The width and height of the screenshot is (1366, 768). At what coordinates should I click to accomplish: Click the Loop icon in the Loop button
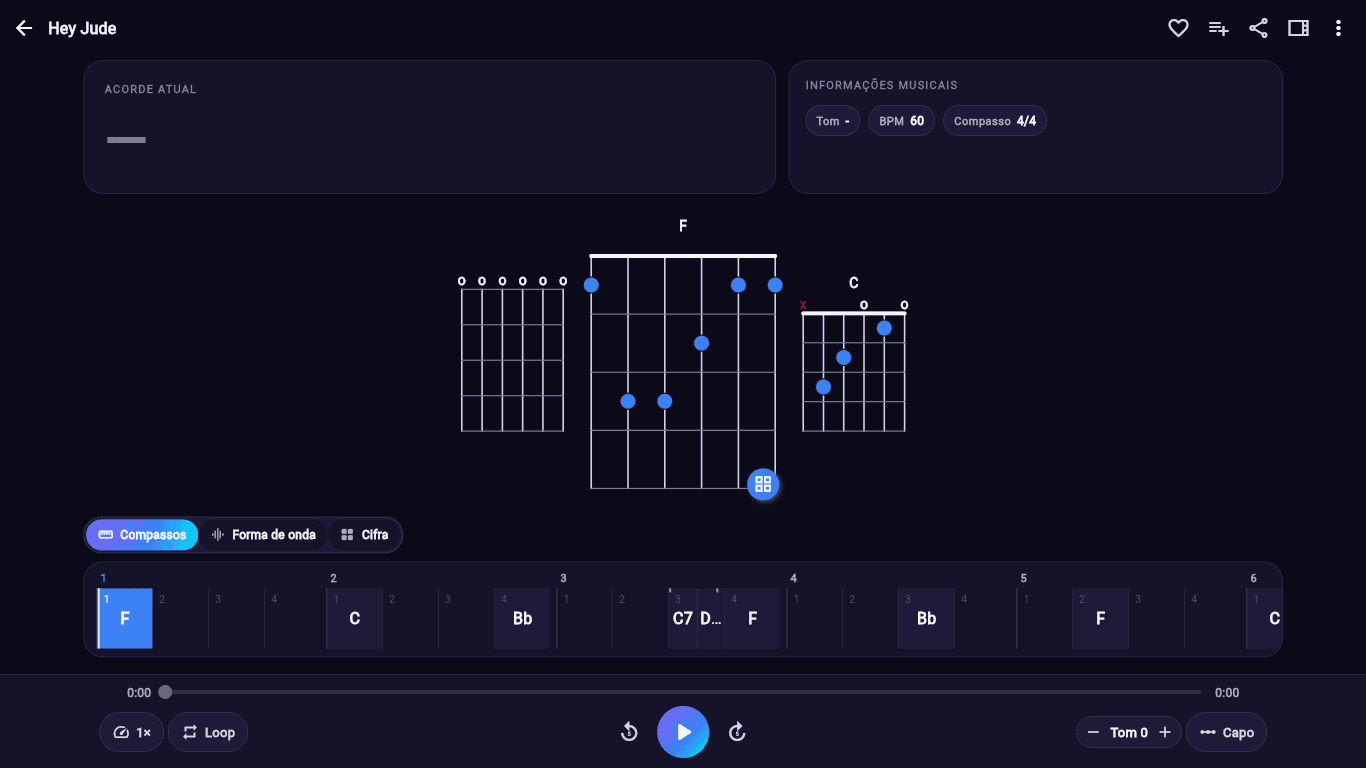pyautogui.click(x=190, y=732)
